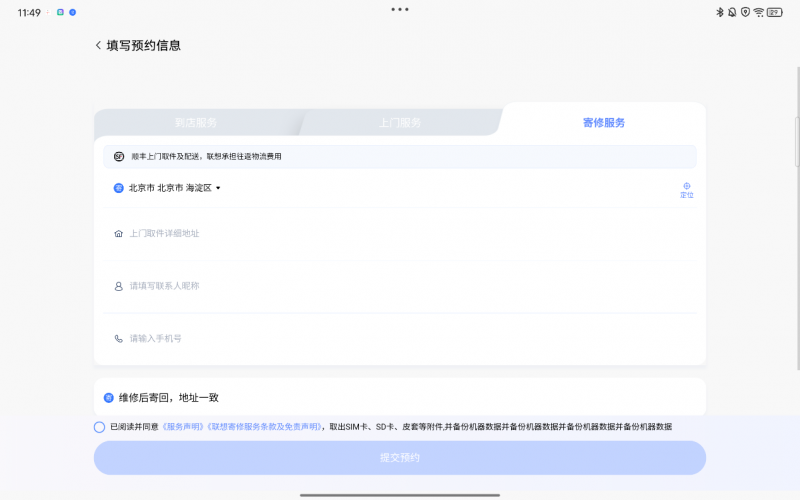
Task: Expand the 维修后寄回，地址一致 section
Action: [x=400, y=397]
